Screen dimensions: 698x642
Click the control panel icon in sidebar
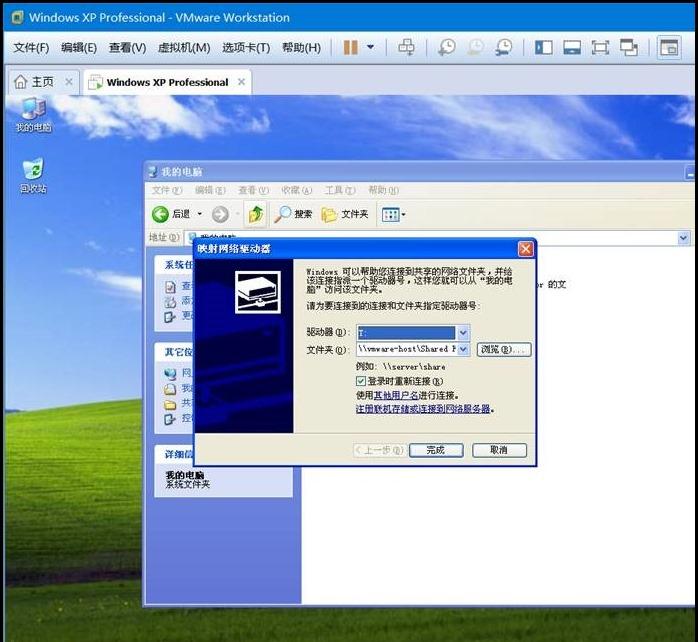point(170,419)
